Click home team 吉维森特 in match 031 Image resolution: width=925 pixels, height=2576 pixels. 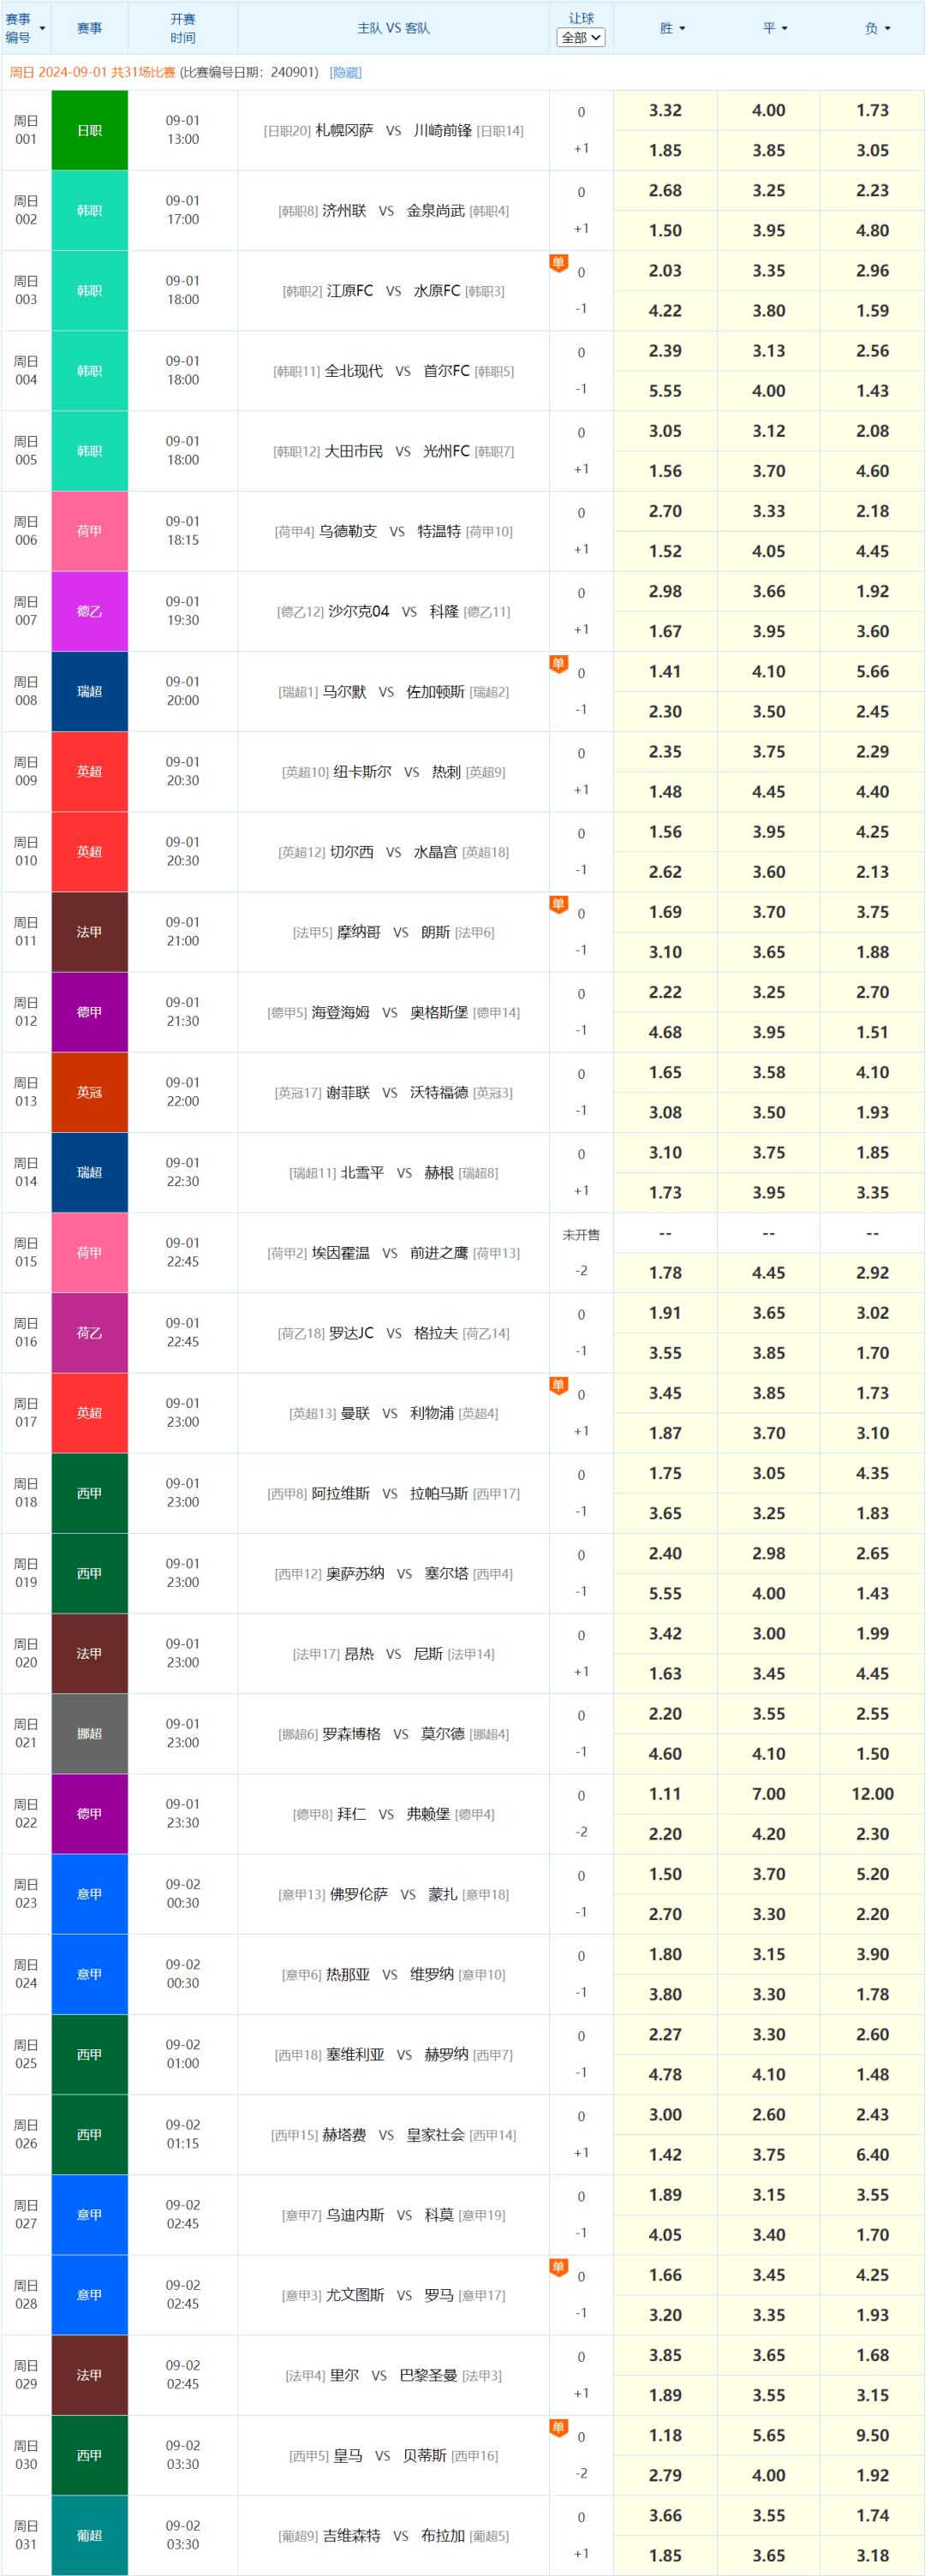point(352,2536)
